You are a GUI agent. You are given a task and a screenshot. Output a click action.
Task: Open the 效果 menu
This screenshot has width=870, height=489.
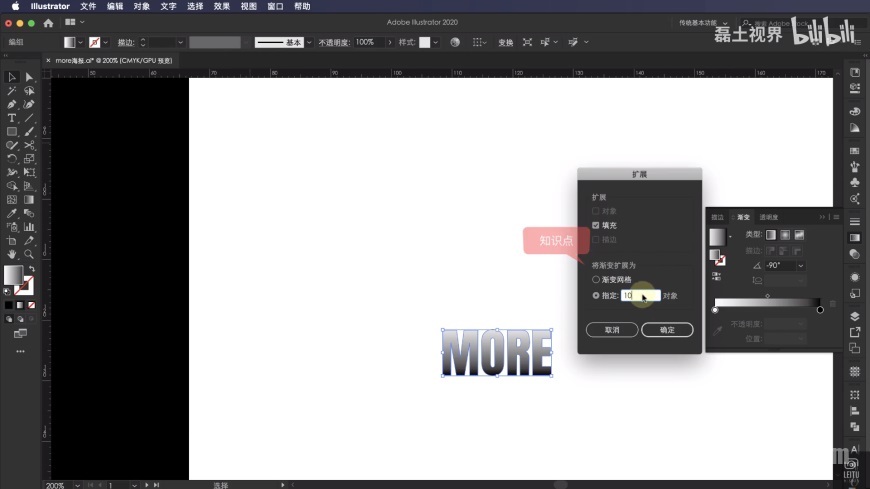pyautogui.click(x=222, y=6)
